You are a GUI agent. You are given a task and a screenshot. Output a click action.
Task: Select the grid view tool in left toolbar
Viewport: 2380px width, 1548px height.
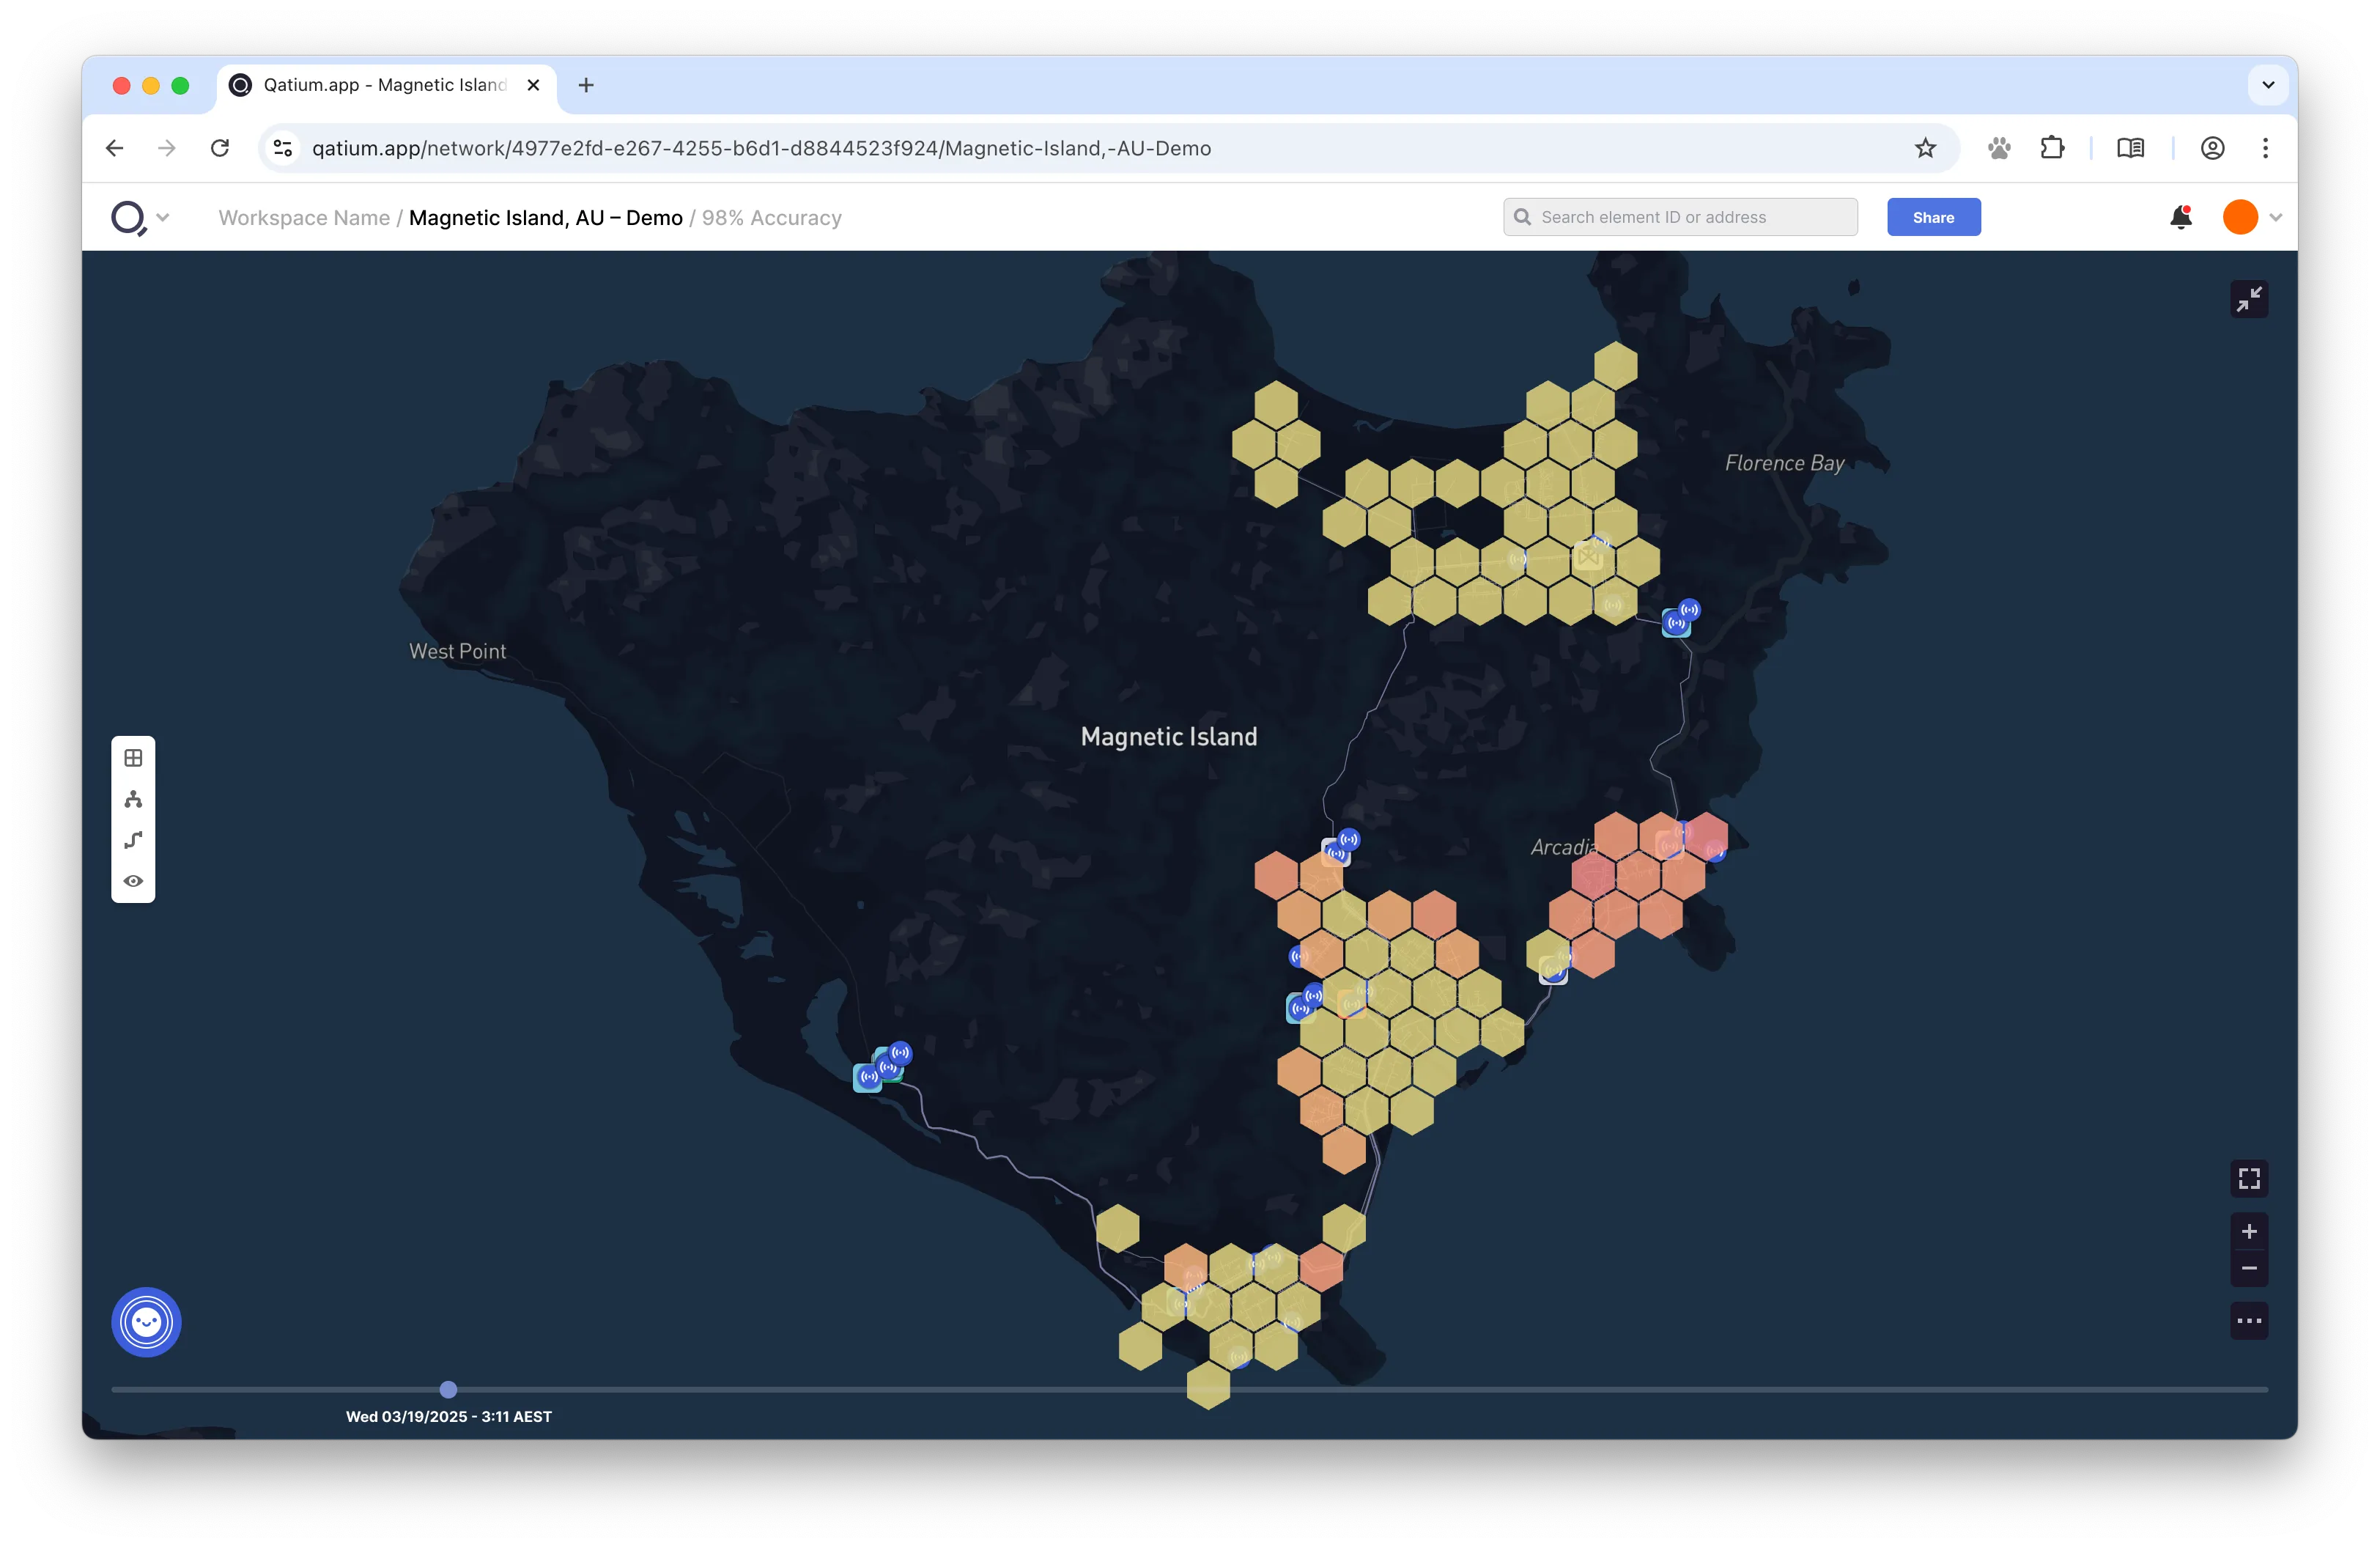pos(133,757)
